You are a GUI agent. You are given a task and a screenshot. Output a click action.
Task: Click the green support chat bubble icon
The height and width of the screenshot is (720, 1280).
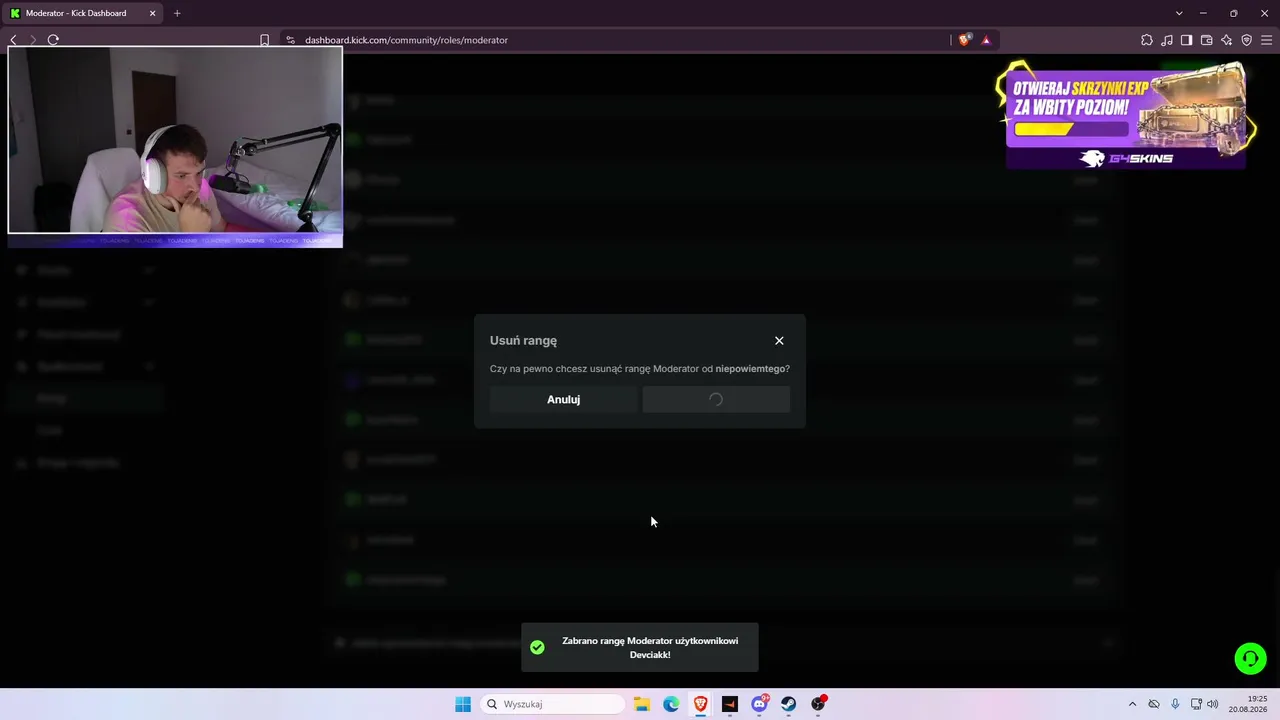coord(1250,658)
